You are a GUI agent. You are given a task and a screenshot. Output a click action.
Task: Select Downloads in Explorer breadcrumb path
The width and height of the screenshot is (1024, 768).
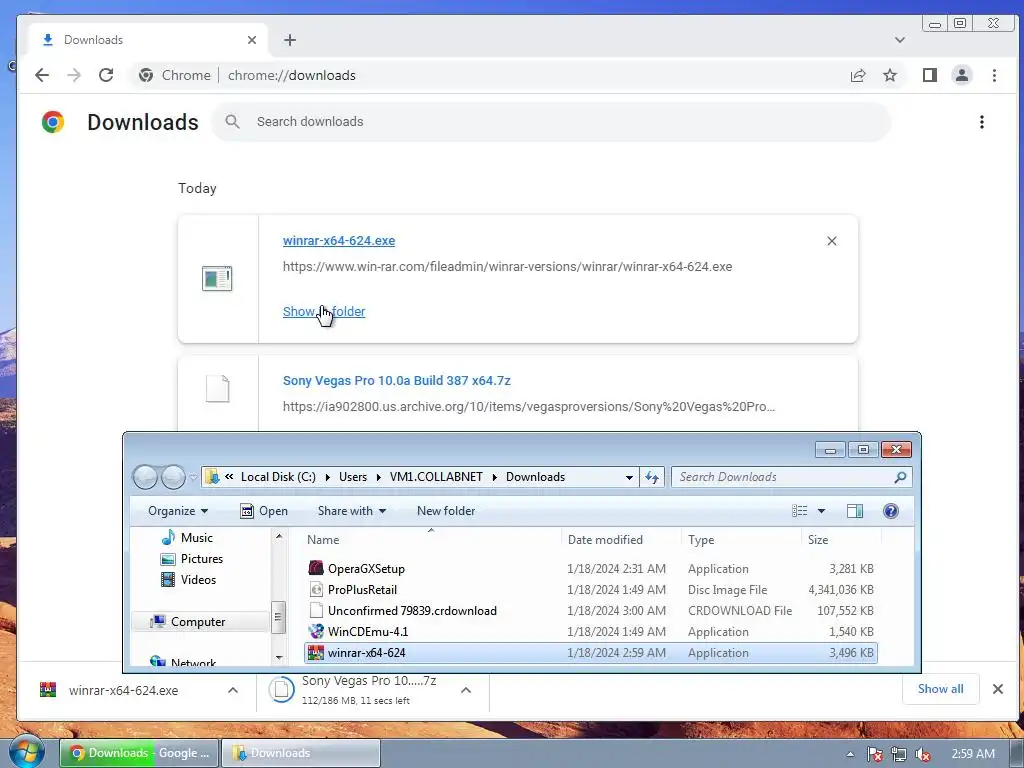click(x=536, y=477)
